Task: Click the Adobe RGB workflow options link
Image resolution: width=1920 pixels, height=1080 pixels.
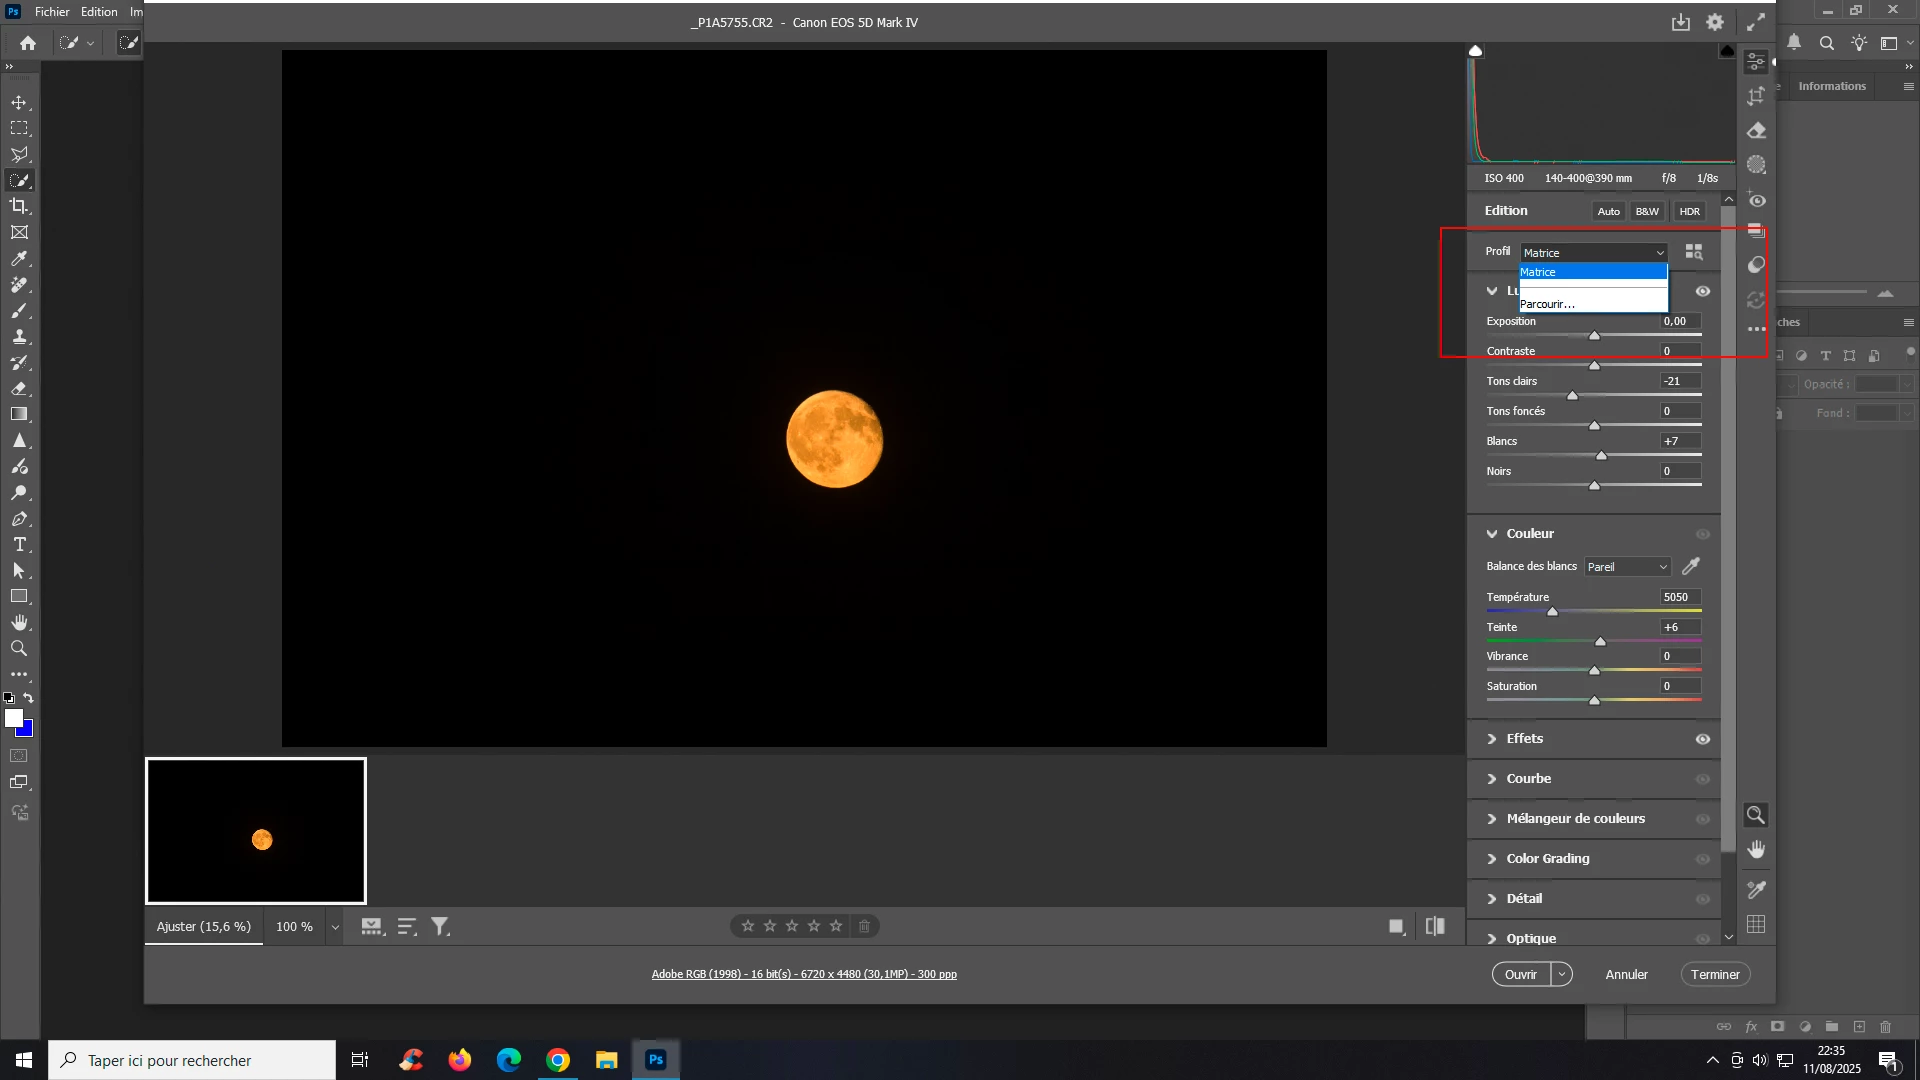Action: pos(804,974)
